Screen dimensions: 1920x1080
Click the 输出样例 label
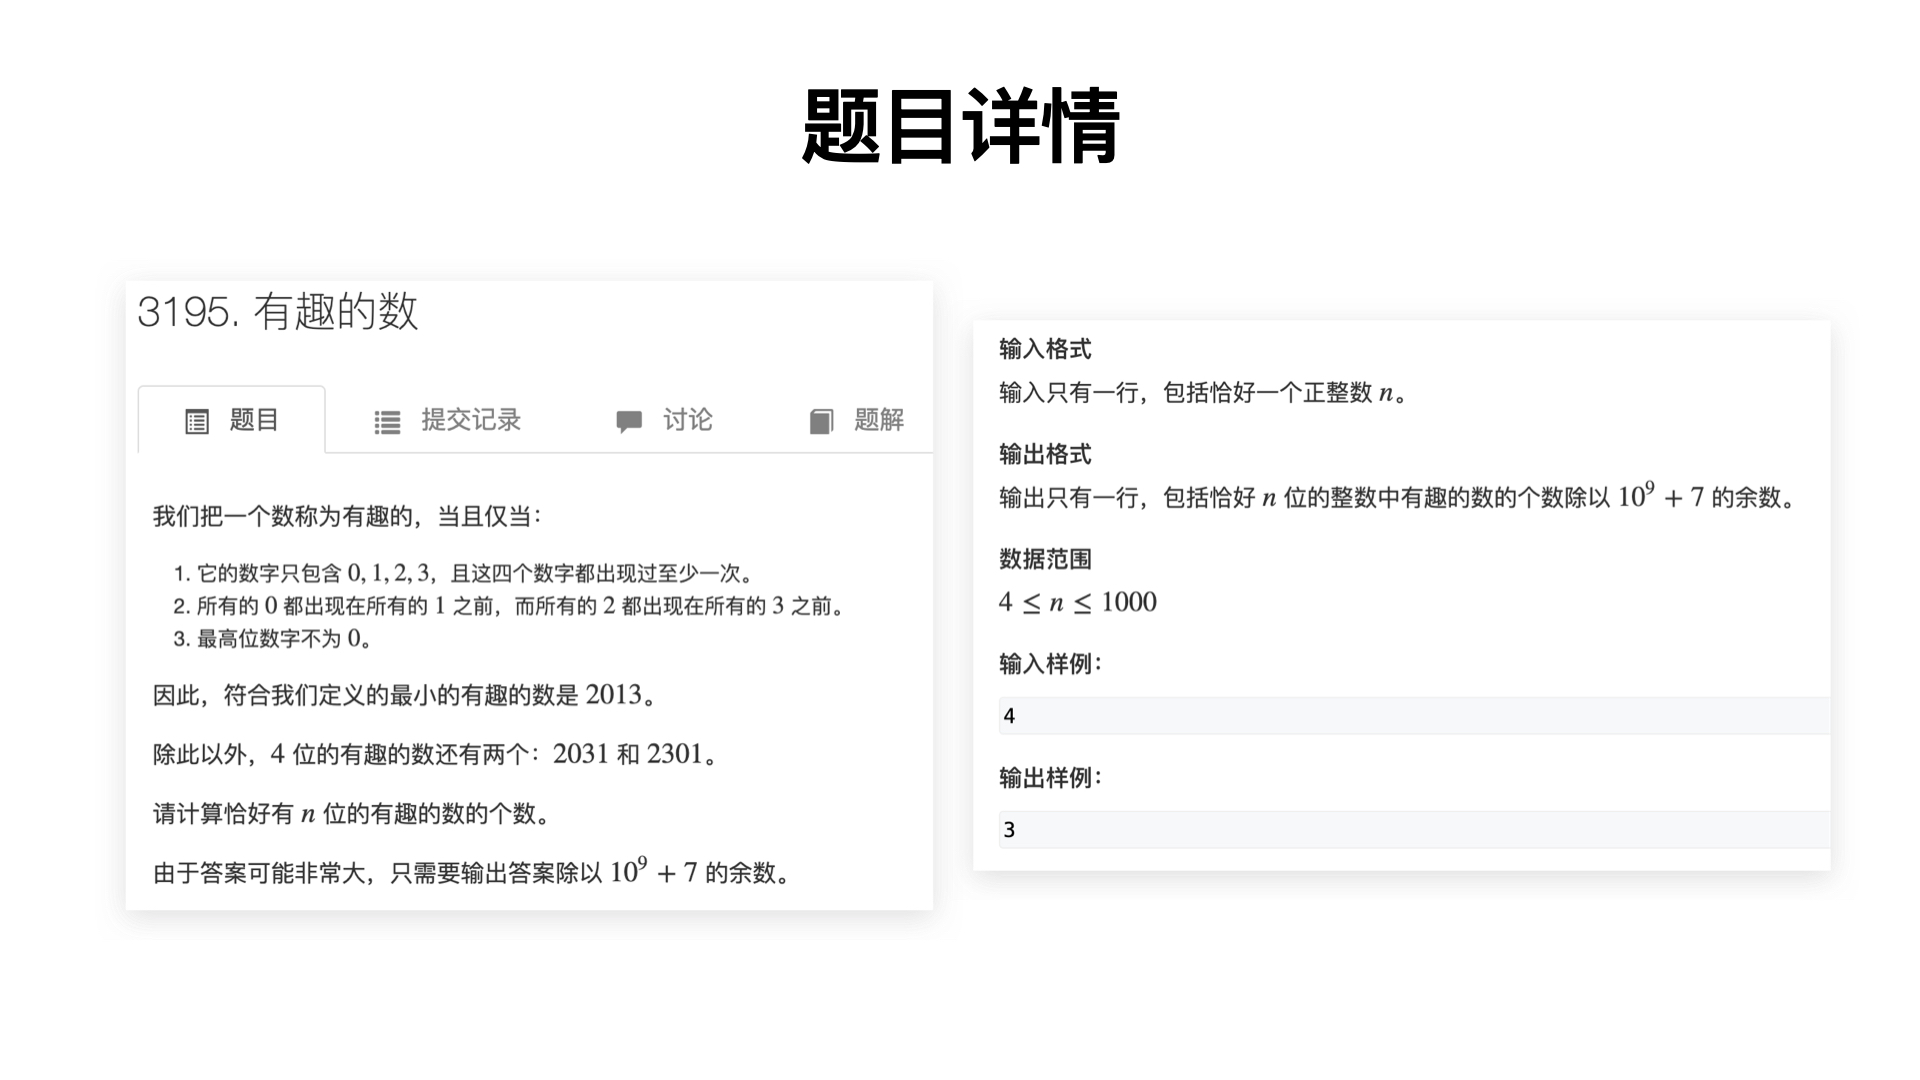(x=1049, y=778)
